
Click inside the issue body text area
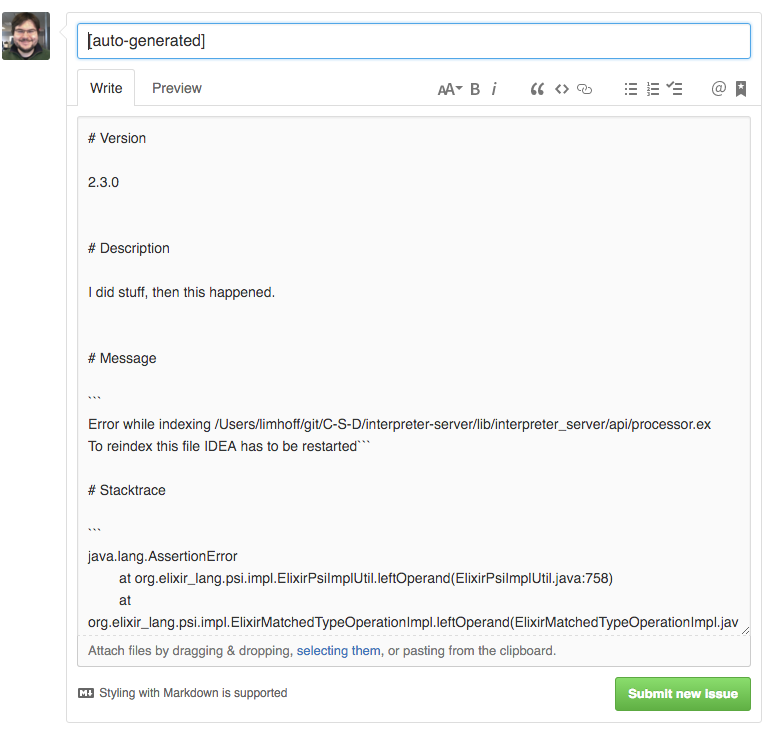coord(414,376)
